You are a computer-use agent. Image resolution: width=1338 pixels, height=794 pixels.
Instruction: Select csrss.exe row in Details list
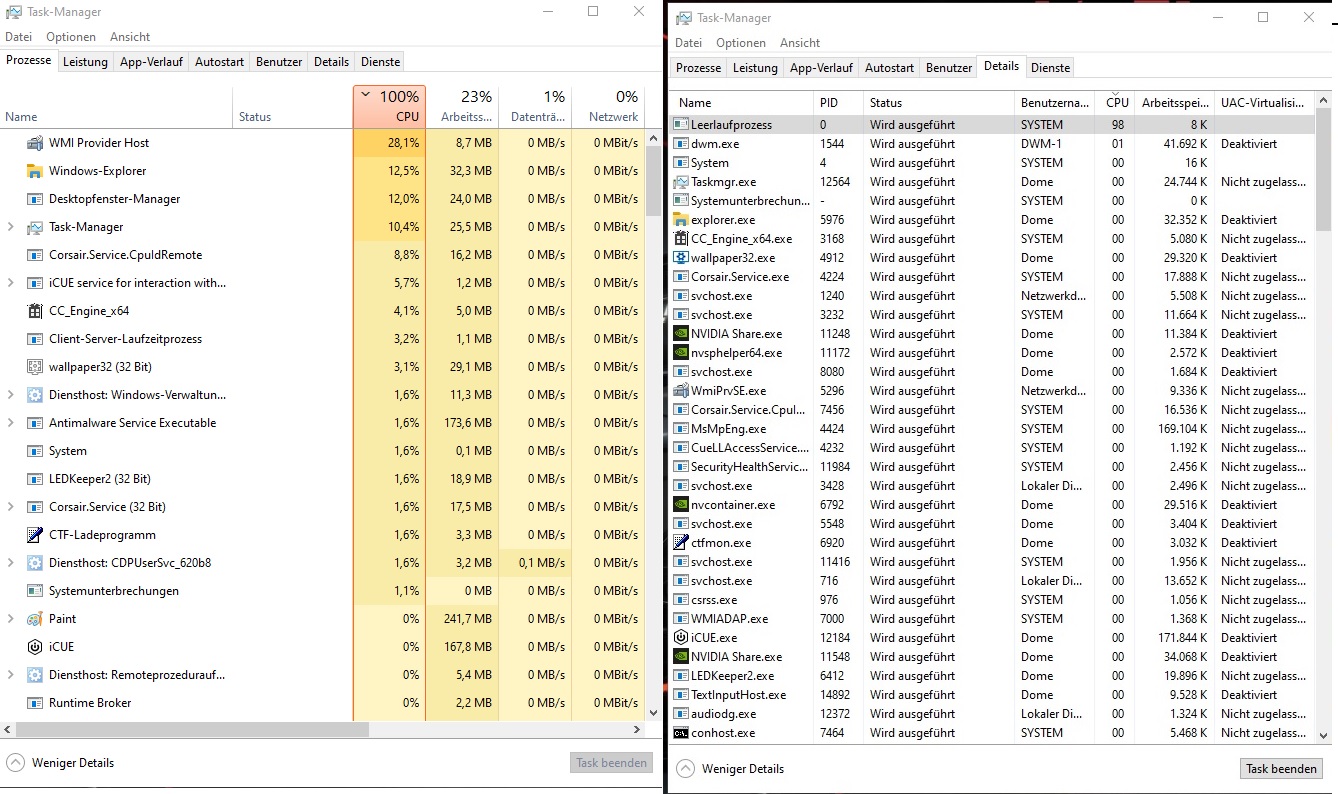[992, 600]
